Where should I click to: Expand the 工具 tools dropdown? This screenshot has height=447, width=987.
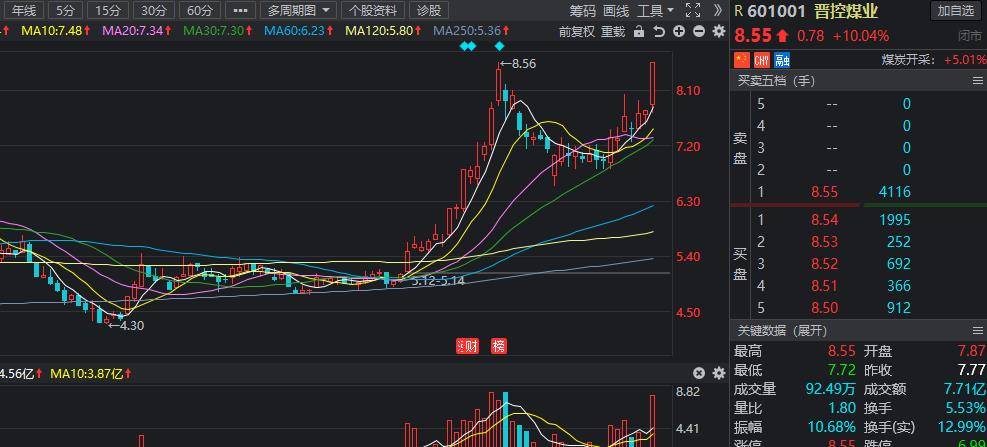coord(655,11)
